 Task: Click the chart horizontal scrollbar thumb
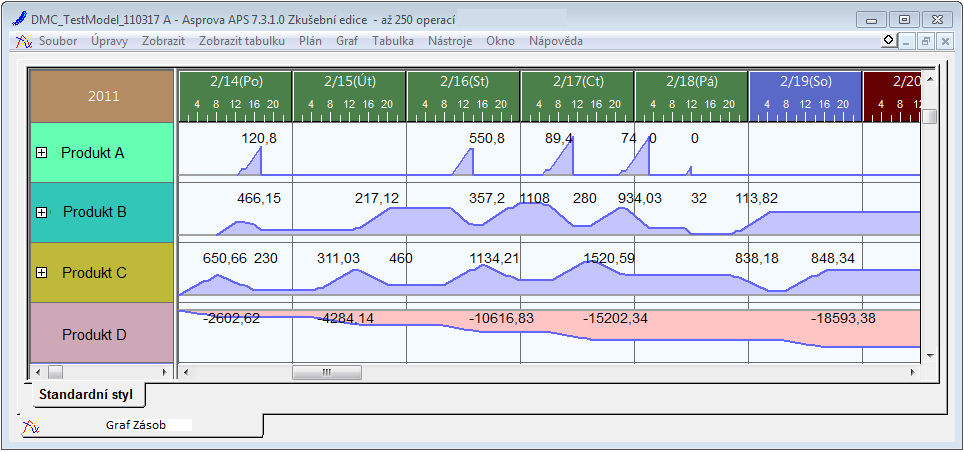[326, 372]
